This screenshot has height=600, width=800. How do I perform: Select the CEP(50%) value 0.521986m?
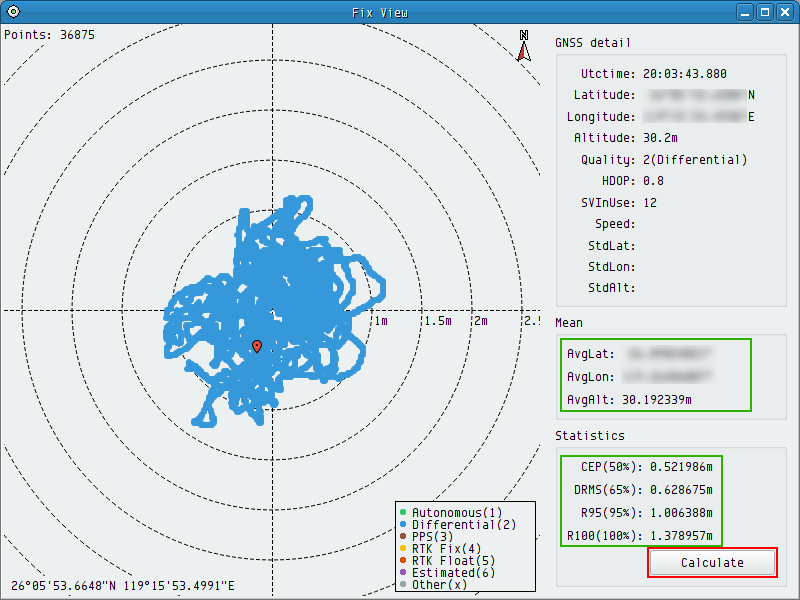pyautogui.click(x=681, y=467)
